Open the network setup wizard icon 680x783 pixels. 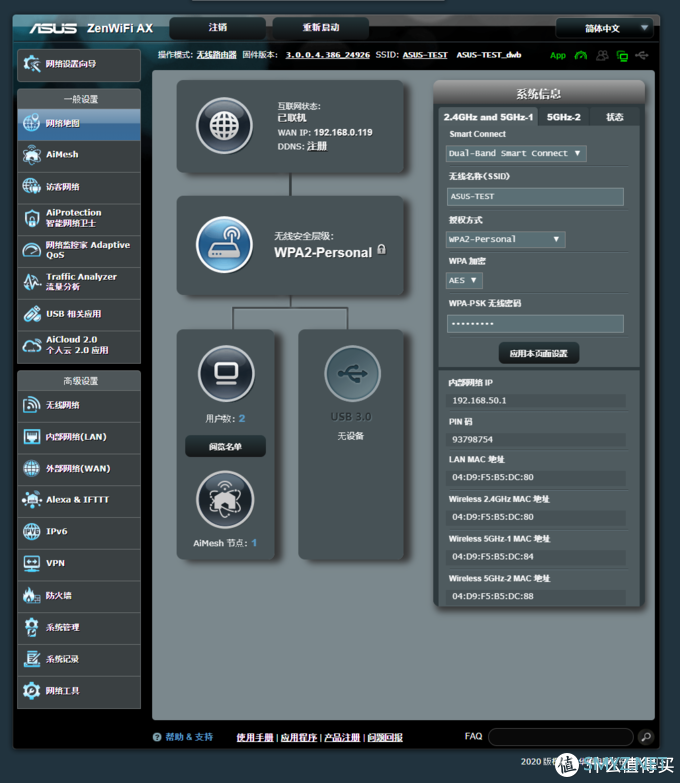[x=31, y=63]
